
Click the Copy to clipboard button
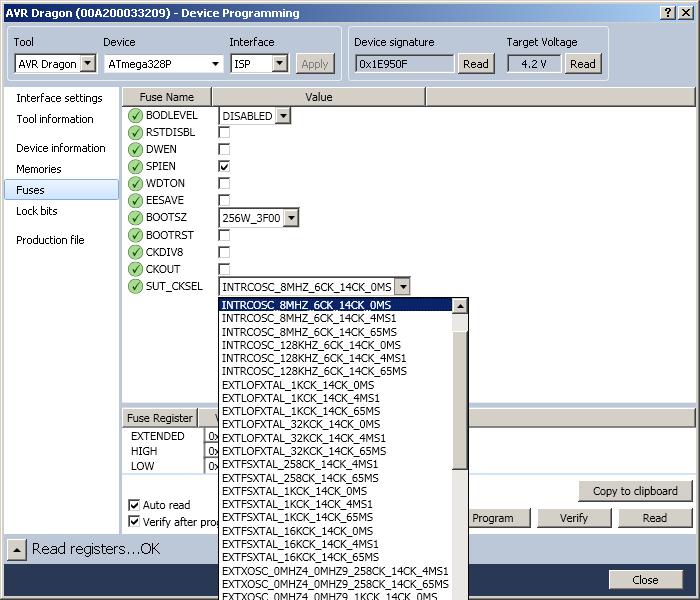click(635, 491)
